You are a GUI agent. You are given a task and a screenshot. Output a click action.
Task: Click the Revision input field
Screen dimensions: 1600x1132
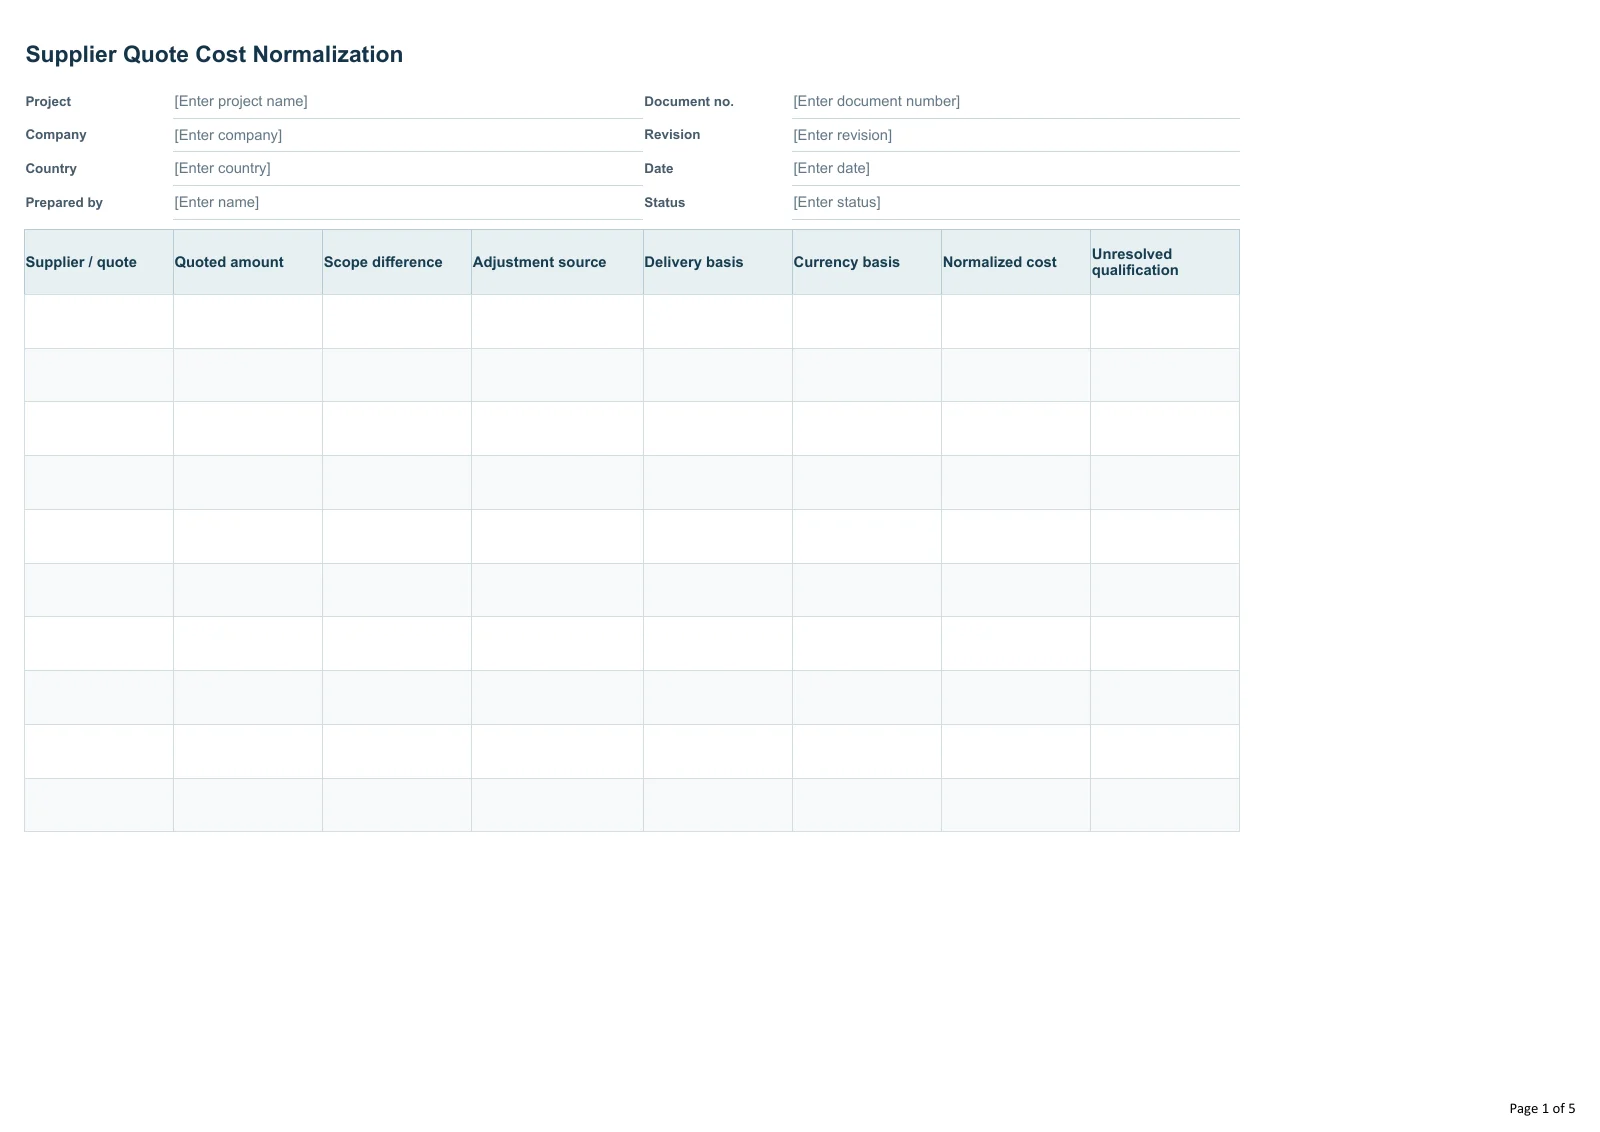click(x=1016, y=135)
